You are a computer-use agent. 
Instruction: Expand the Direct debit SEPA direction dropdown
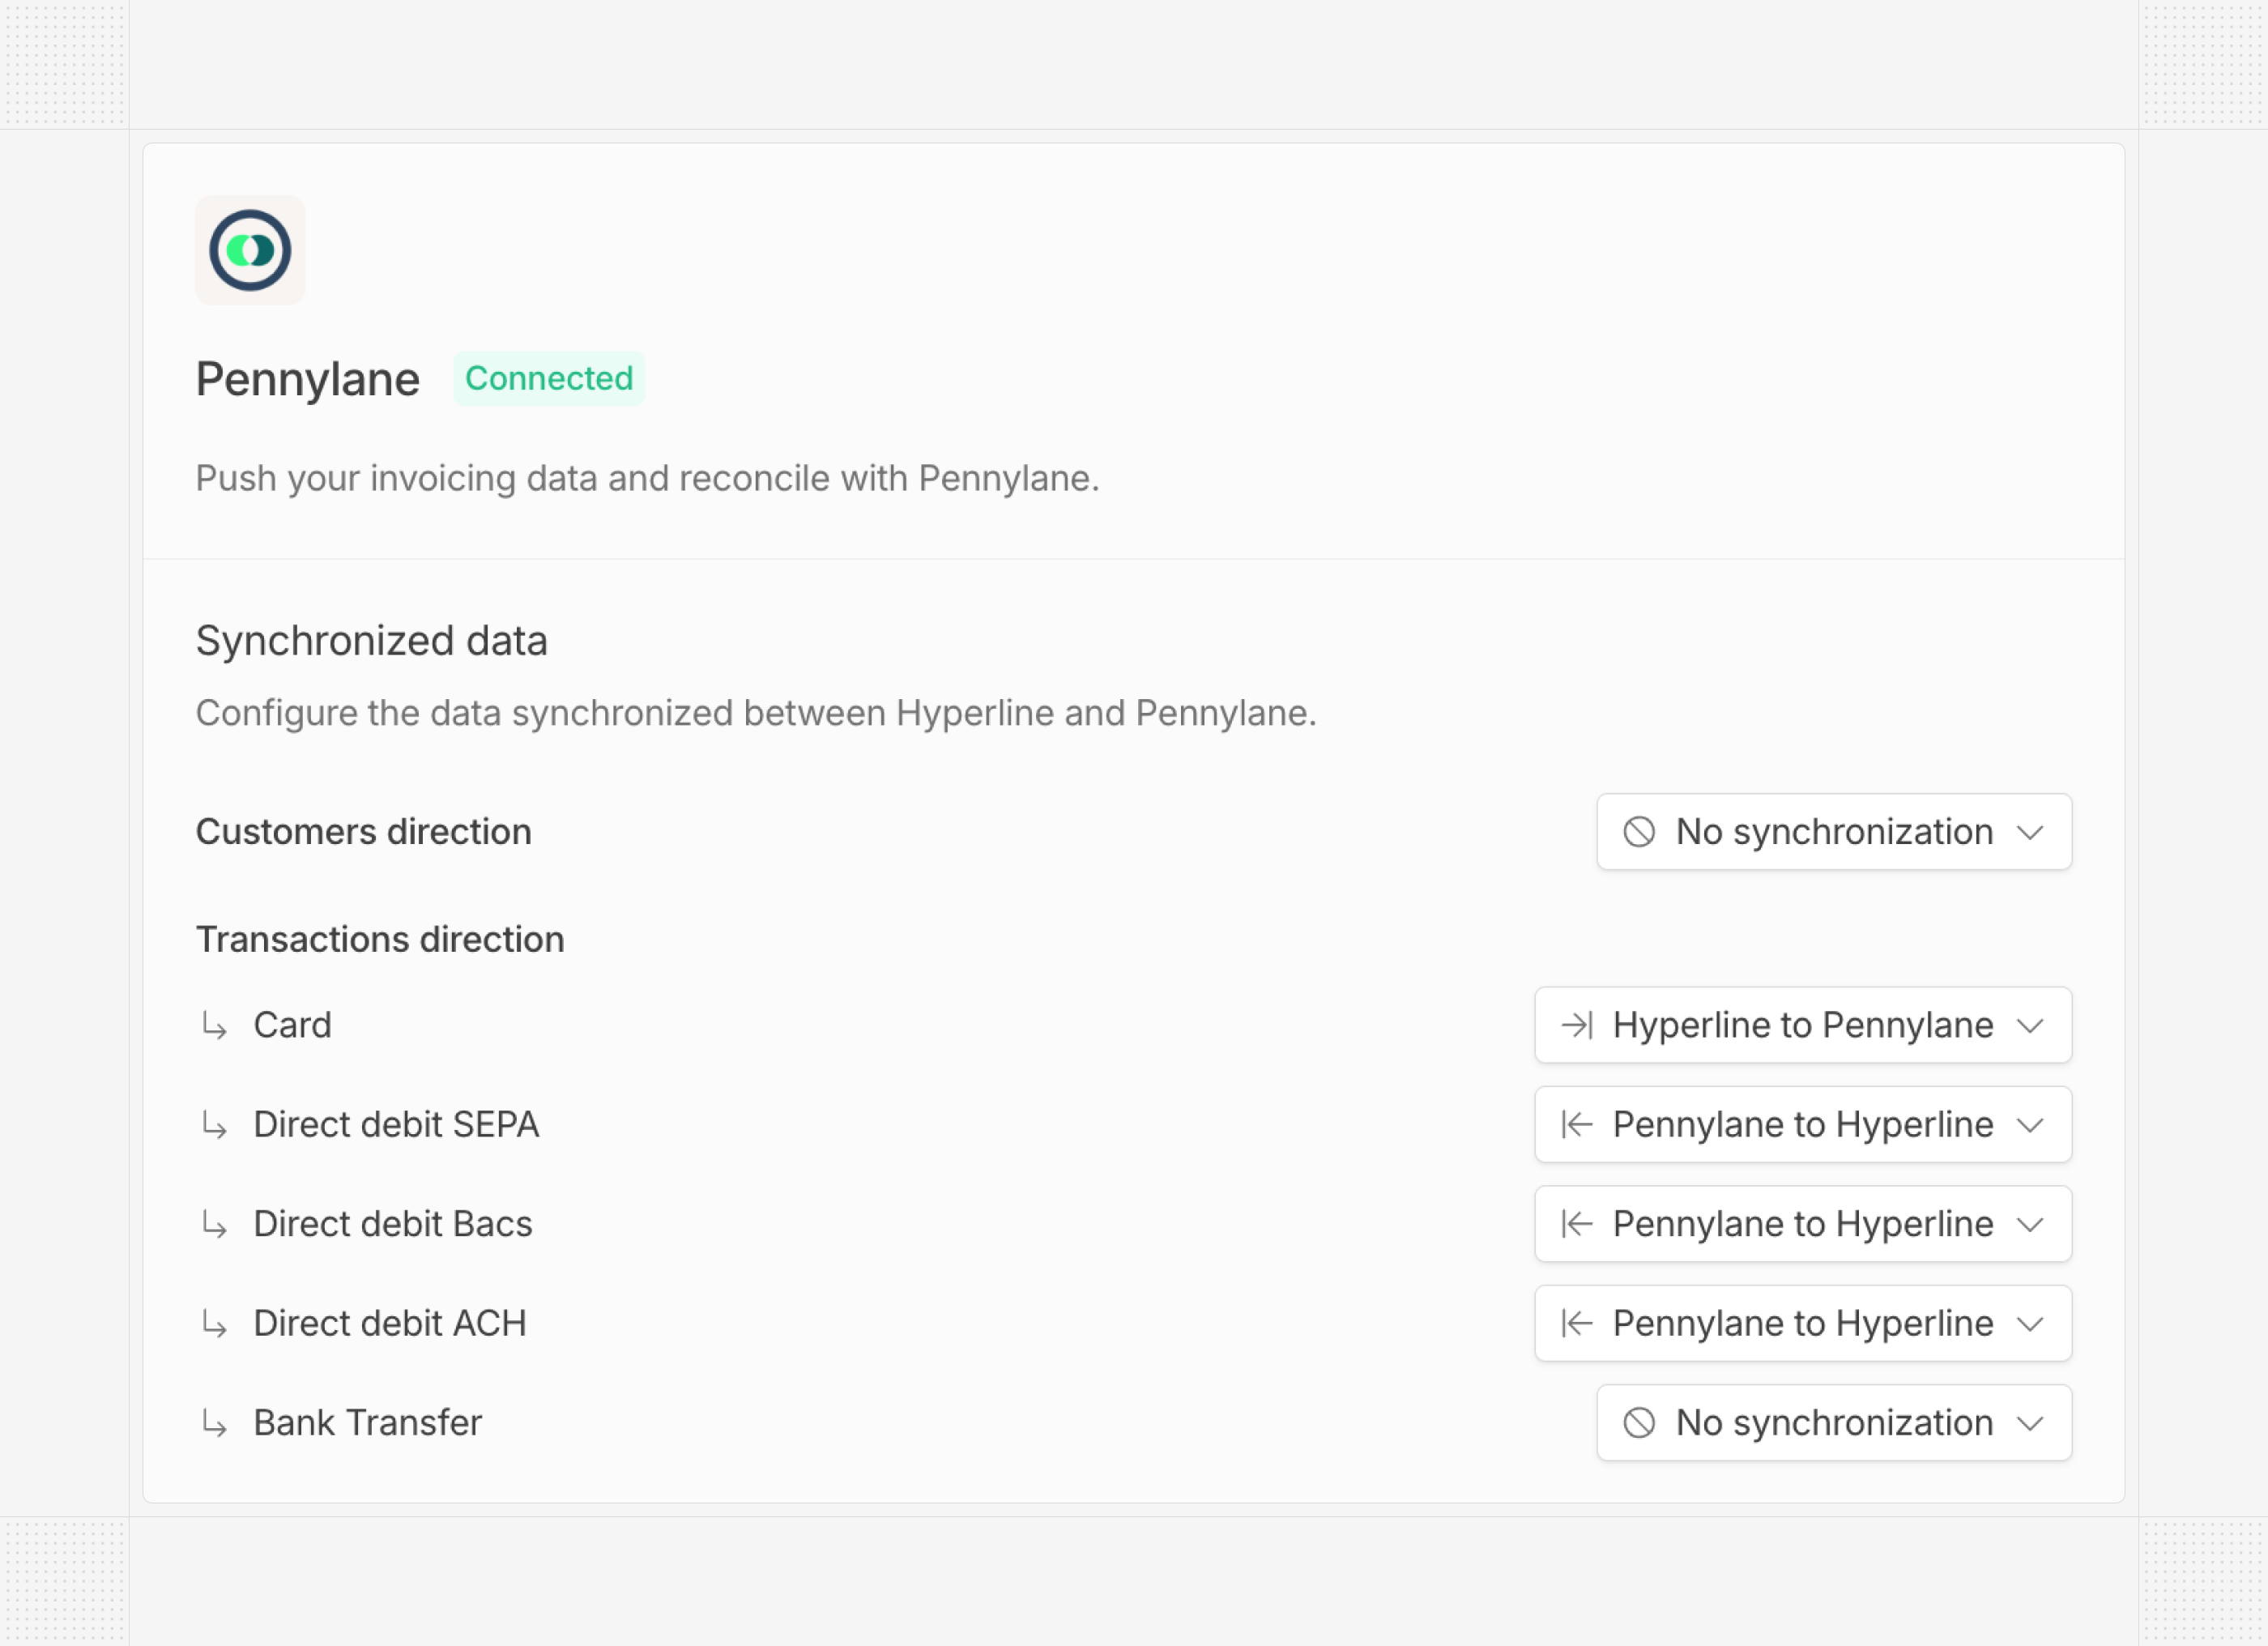[x=1802, y=1125]
